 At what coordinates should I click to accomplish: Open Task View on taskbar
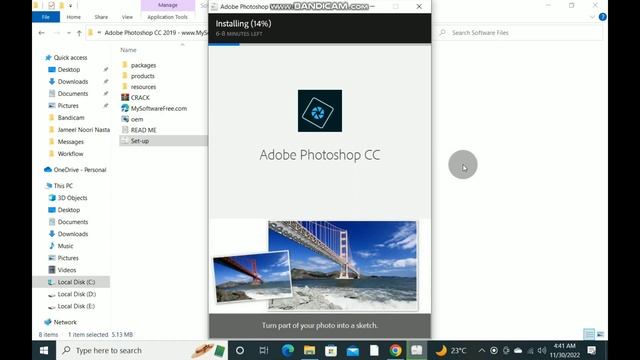[x=264, y=350]
